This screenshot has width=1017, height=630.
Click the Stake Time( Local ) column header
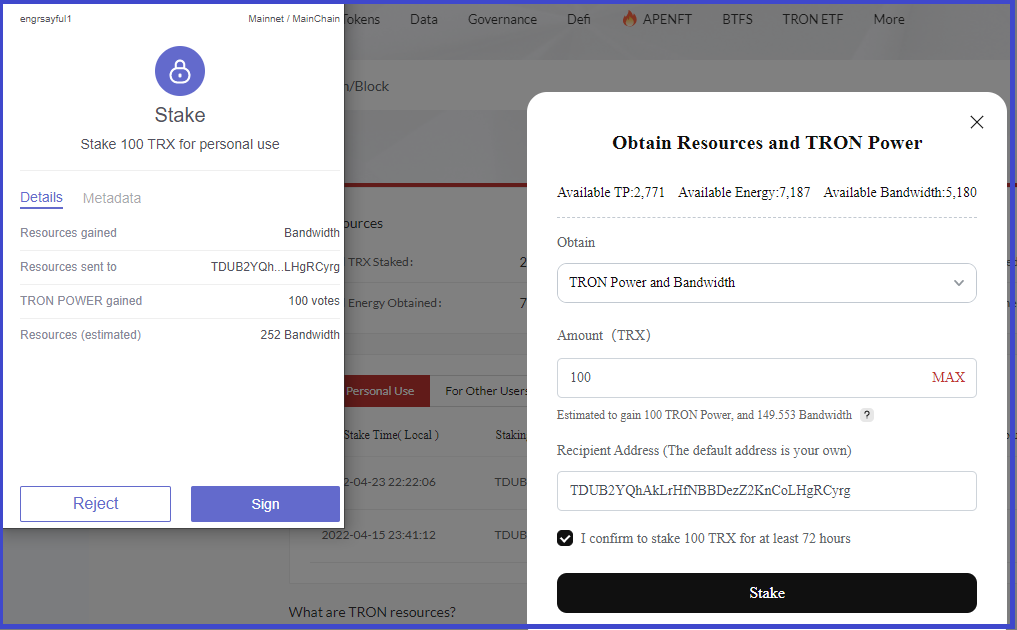[x=391, y=435]
